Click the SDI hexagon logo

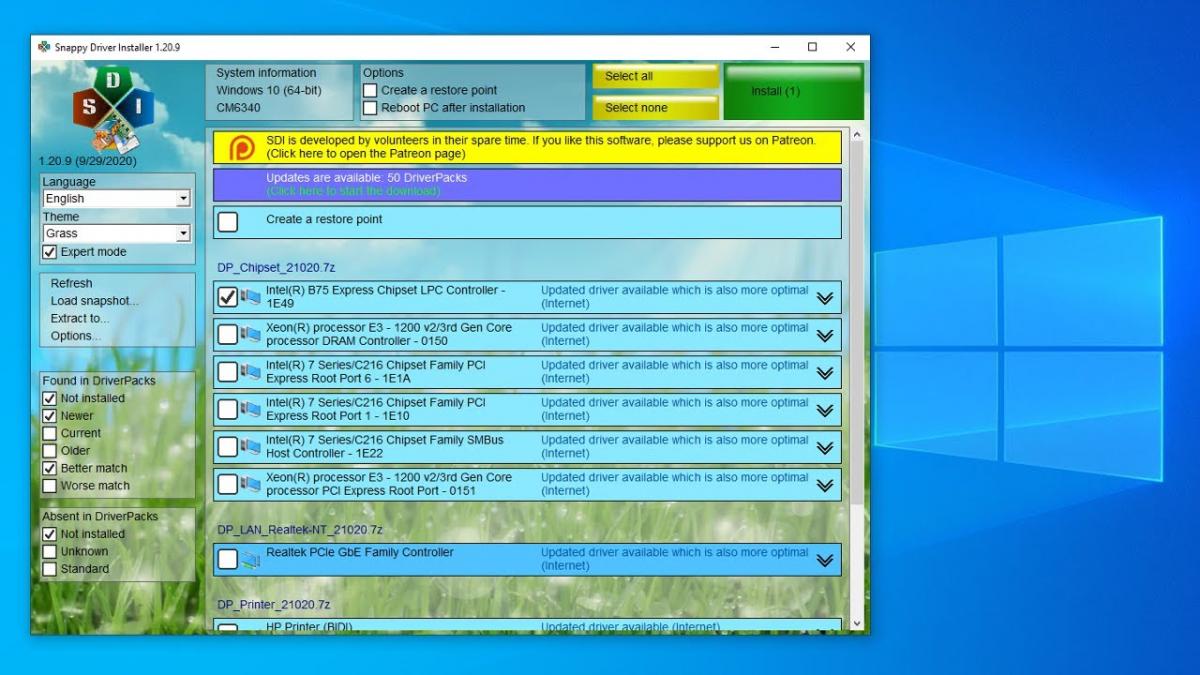click(113, 105)
